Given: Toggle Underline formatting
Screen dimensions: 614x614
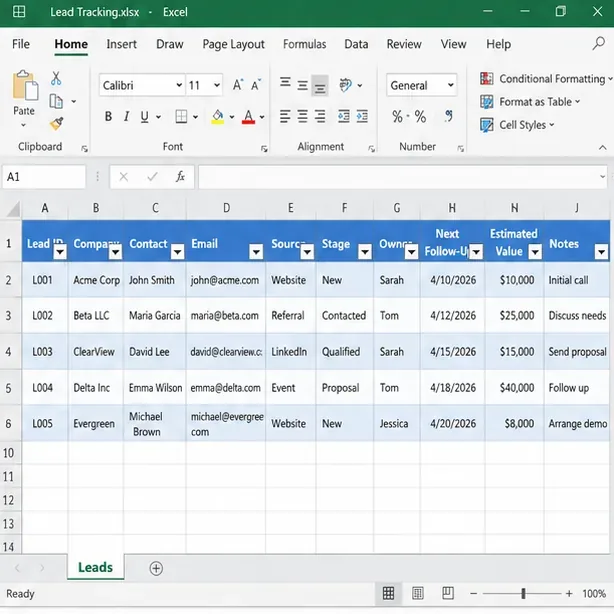Looking at the screenshot, I should tap(144, 116).
